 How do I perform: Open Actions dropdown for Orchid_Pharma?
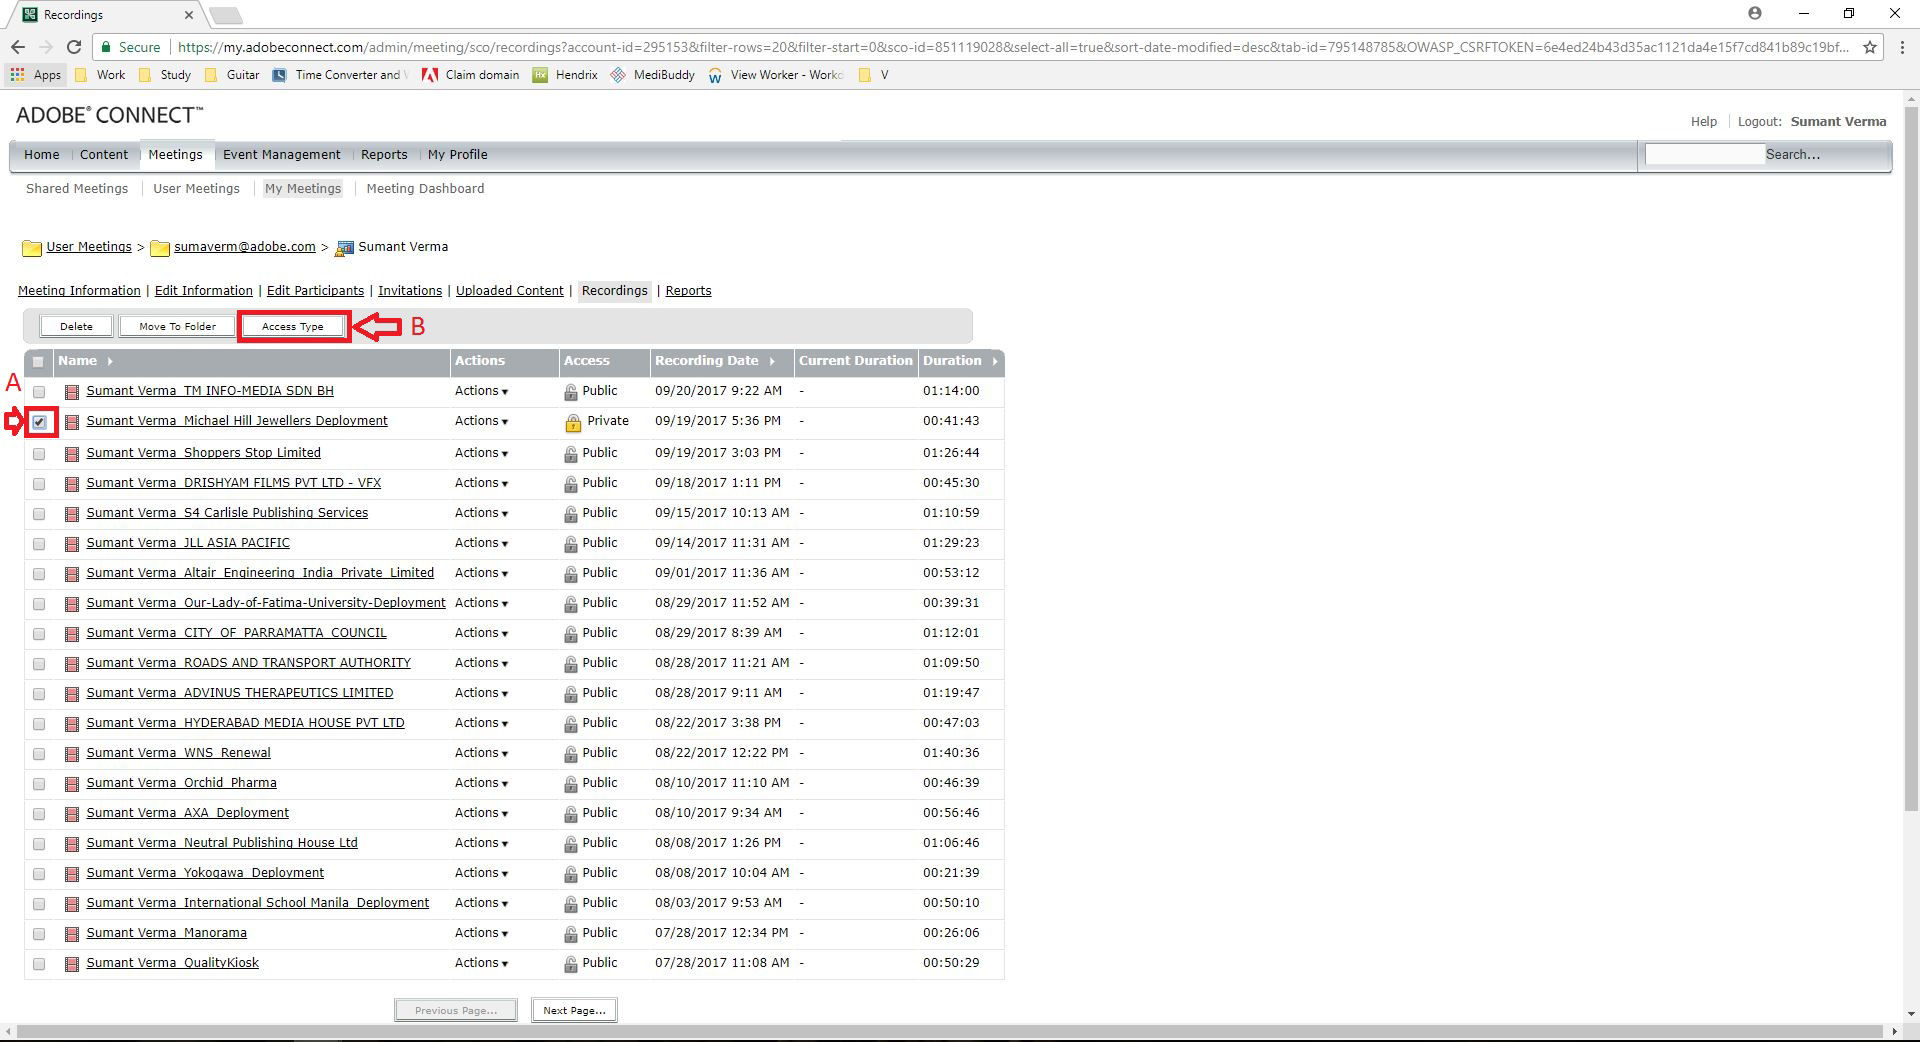point(481,783)
